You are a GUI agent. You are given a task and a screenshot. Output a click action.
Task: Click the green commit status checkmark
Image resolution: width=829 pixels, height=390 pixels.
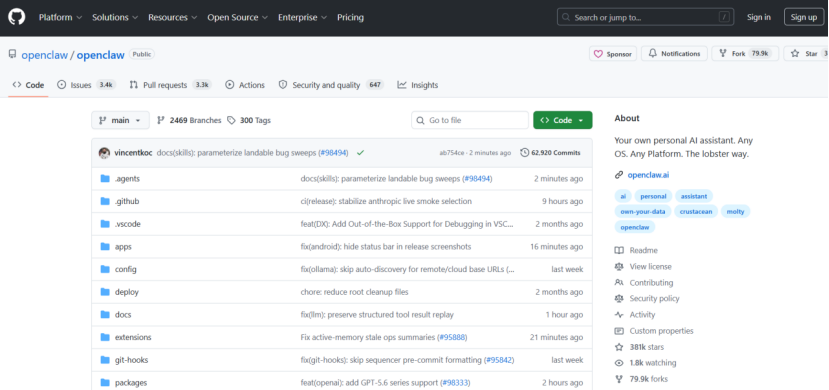[x=361, y=153]
